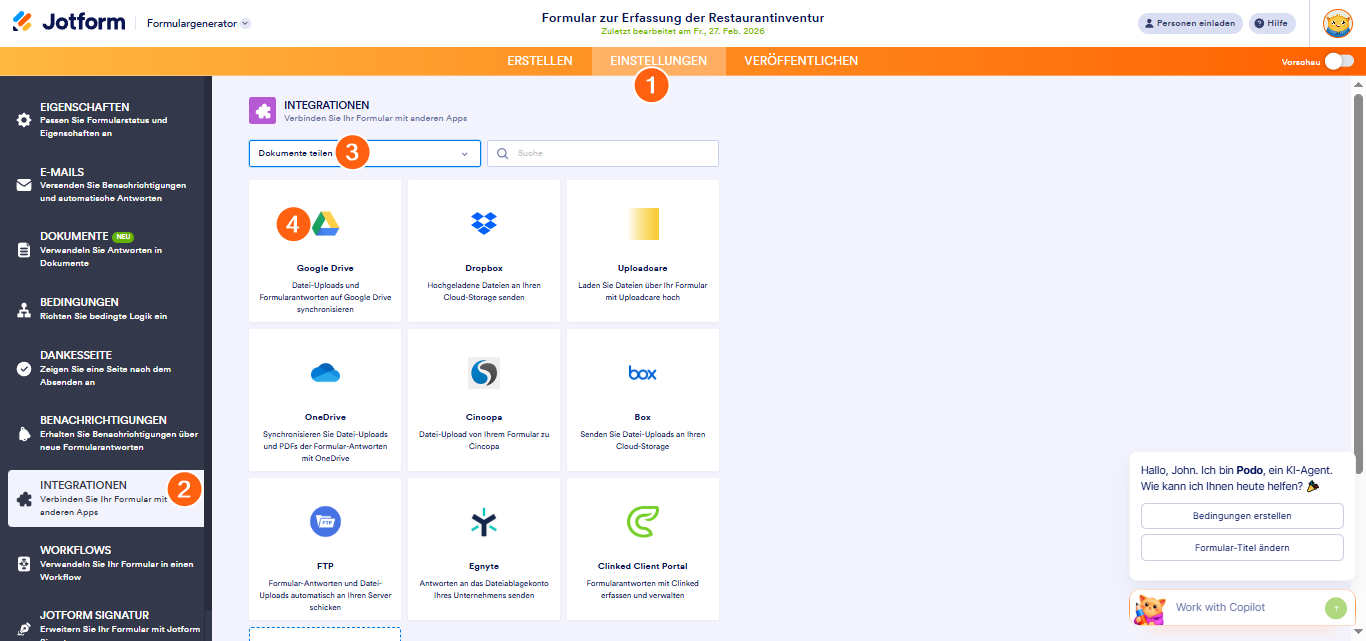
Task: Select the Google Drive integration
Action: coord(324,250)
